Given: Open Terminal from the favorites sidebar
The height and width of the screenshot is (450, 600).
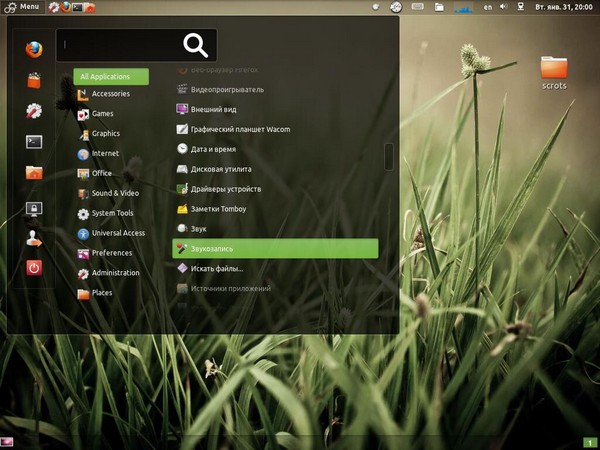Looking at the screenshot, I should click(33, 142).
